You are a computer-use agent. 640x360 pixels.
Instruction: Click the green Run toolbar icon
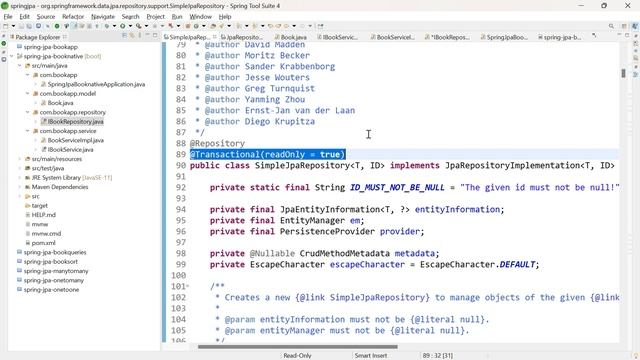point(122,26)
